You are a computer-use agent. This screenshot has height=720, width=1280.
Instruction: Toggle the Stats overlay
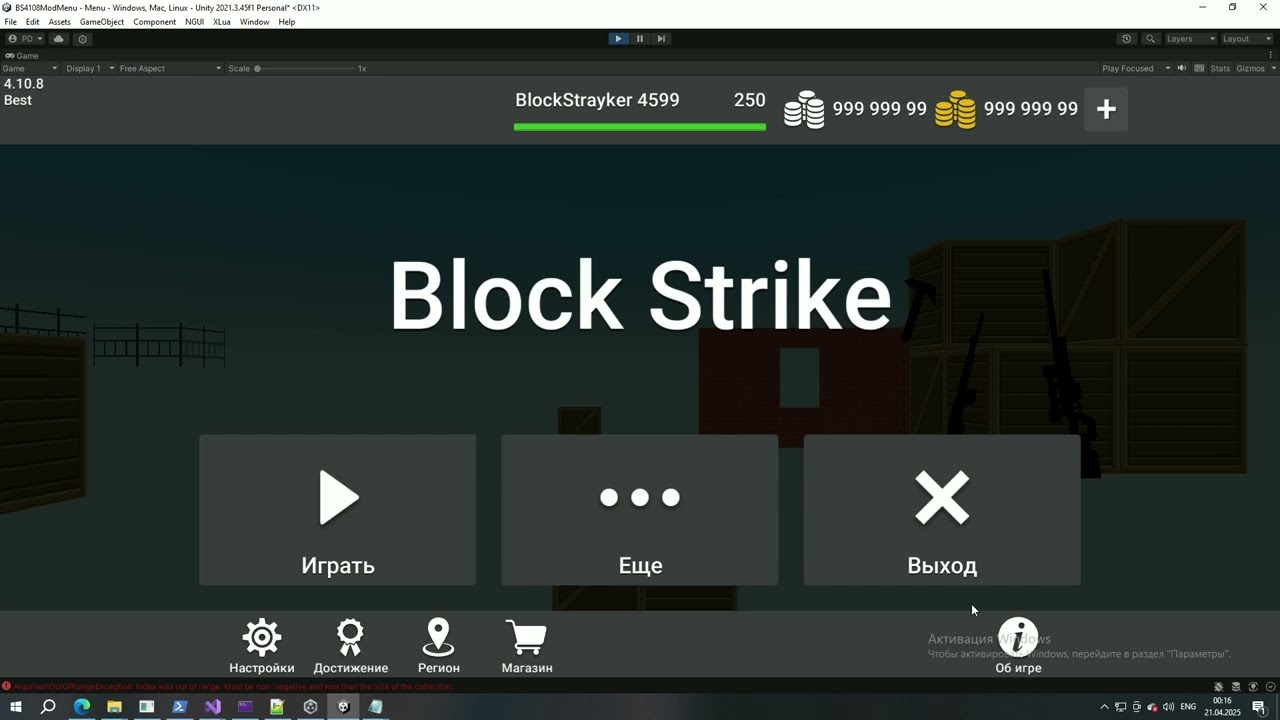pos(1220,69)
